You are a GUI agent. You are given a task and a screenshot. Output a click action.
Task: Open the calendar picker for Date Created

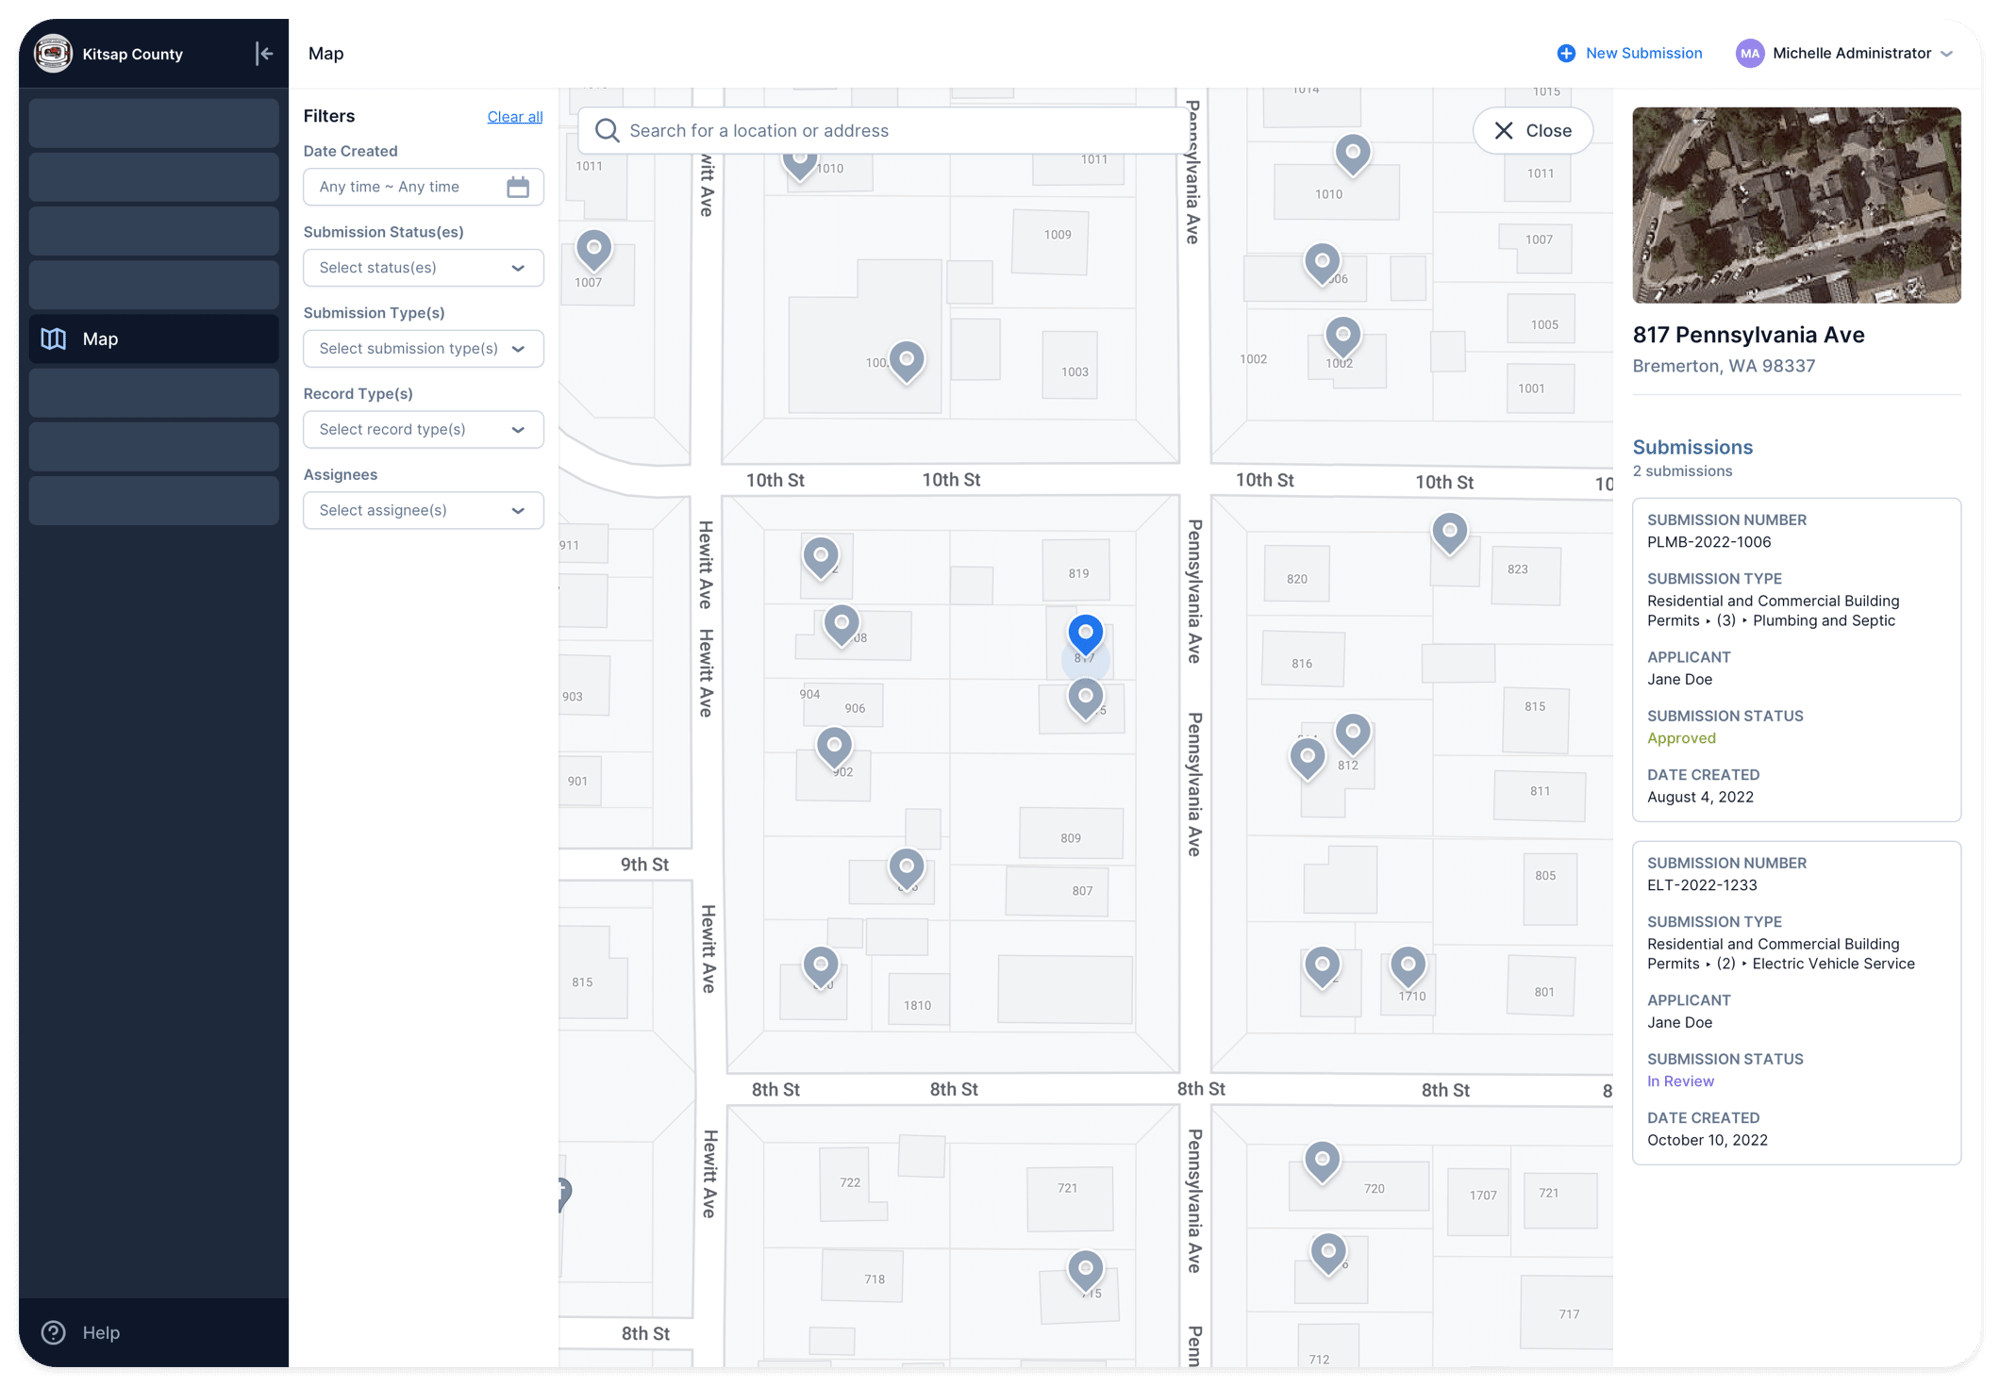tap(518, 186)
